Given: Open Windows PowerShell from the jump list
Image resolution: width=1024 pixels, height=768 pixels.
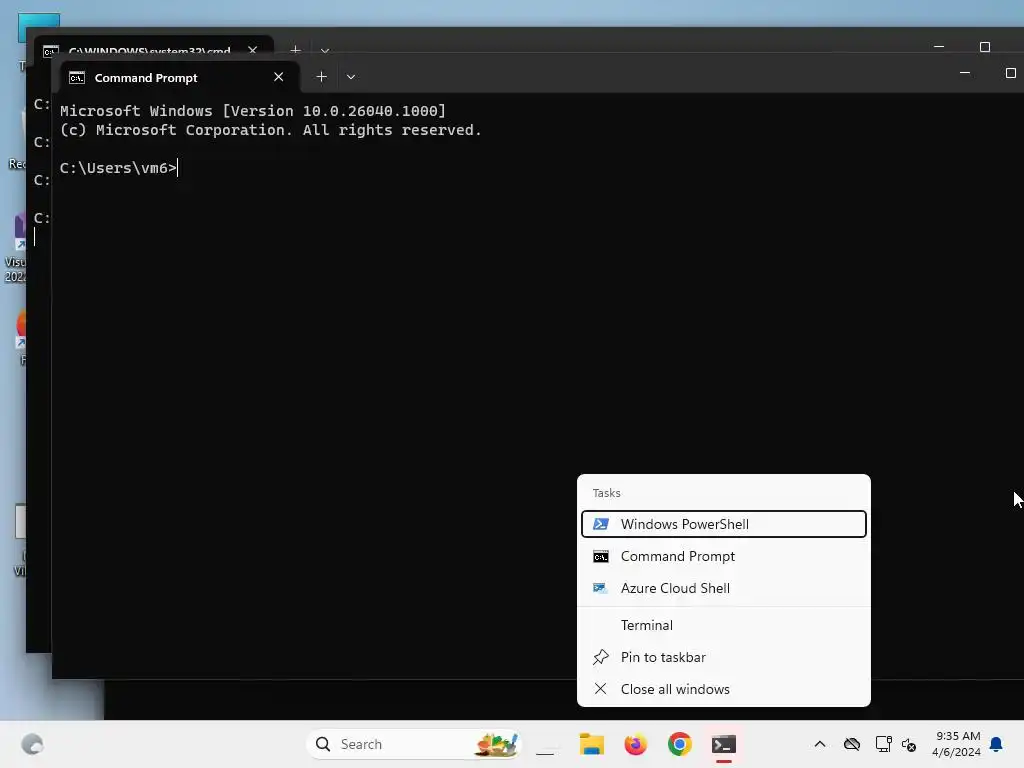Looking at the screenshot, I should (x=724, y=524).
